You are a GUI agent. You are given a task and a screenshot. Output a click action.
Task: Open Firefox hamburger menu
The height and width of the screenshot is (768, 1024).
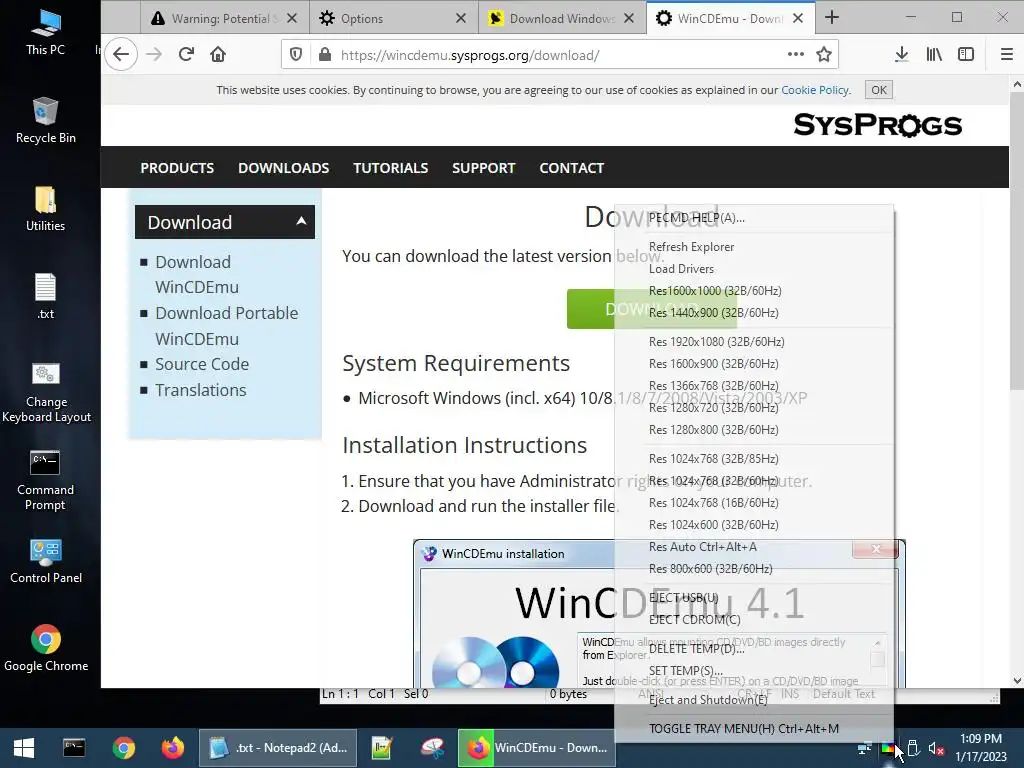pyautogui.click(x=1006, y=54)
